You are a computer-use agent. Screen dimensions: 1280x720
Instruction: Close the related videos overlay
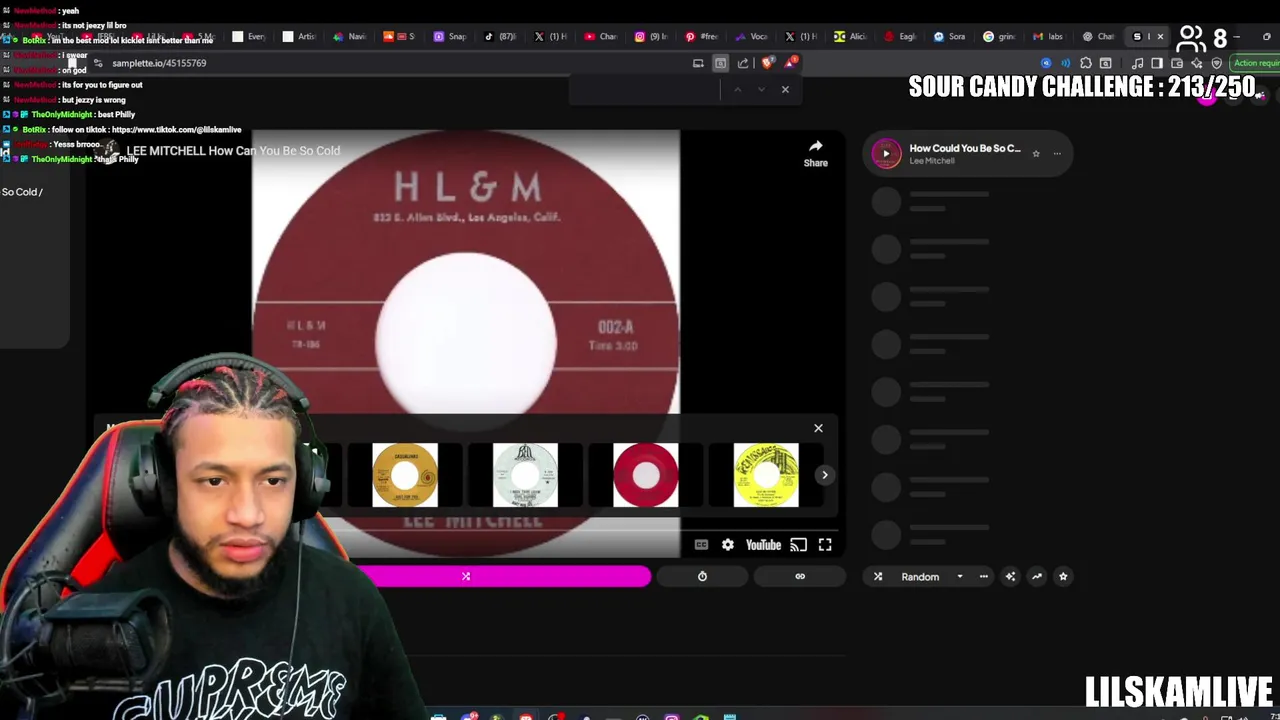coord(818,428)
